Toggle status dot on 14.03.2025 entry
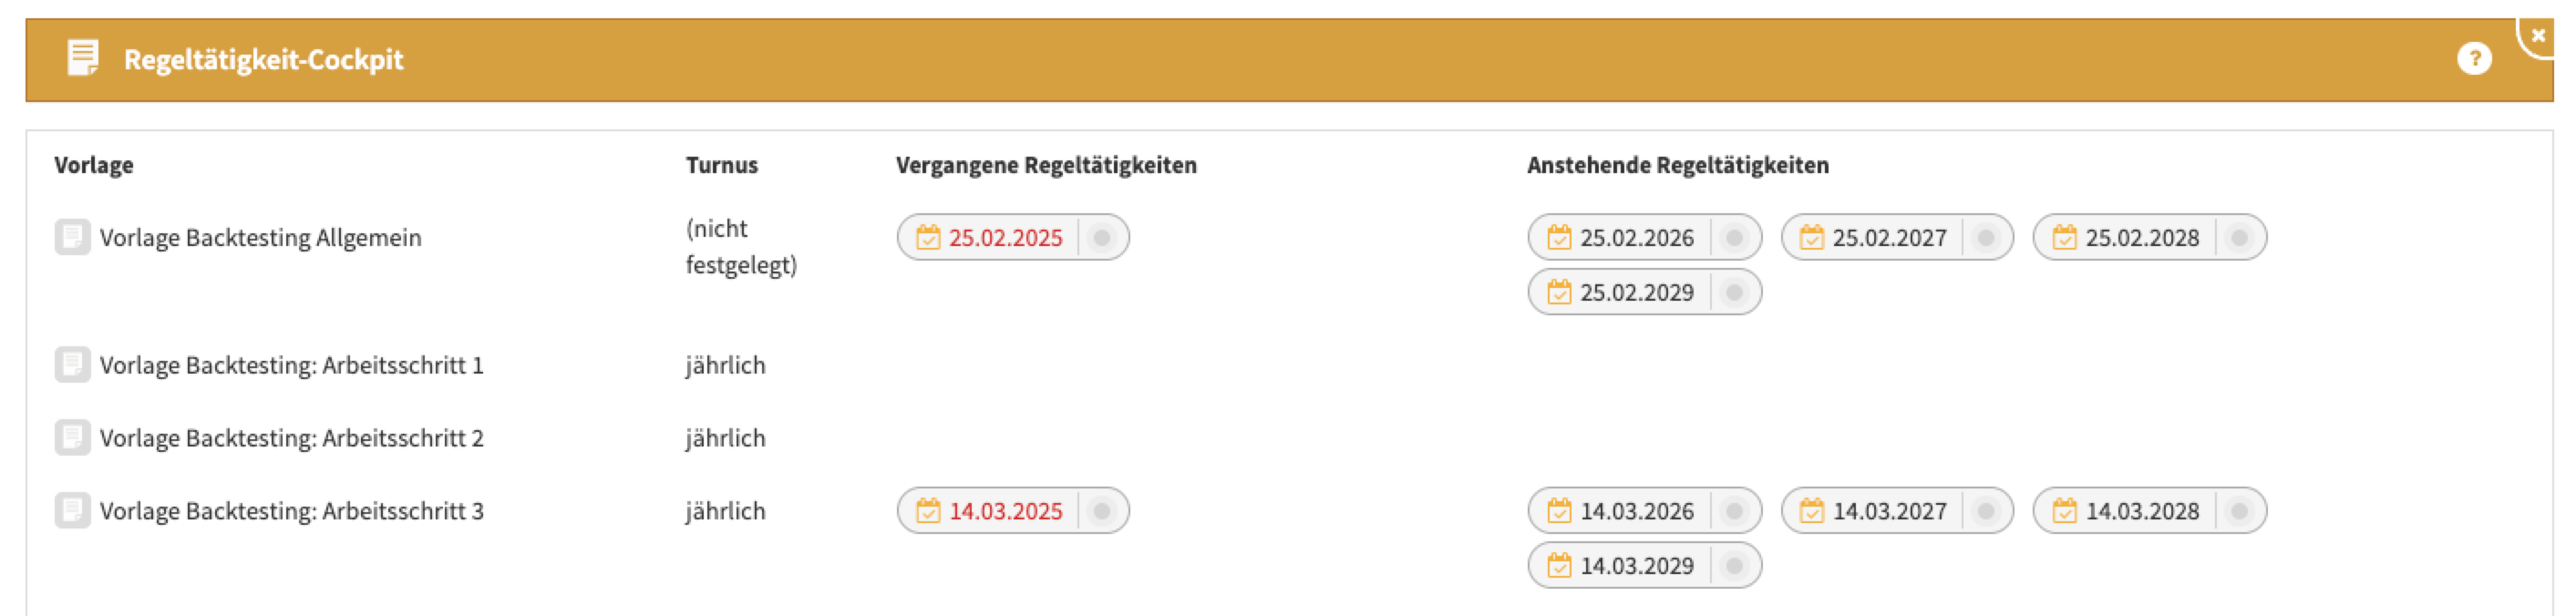Viewport: 2576px width, 616px height. pos(1101,511)
